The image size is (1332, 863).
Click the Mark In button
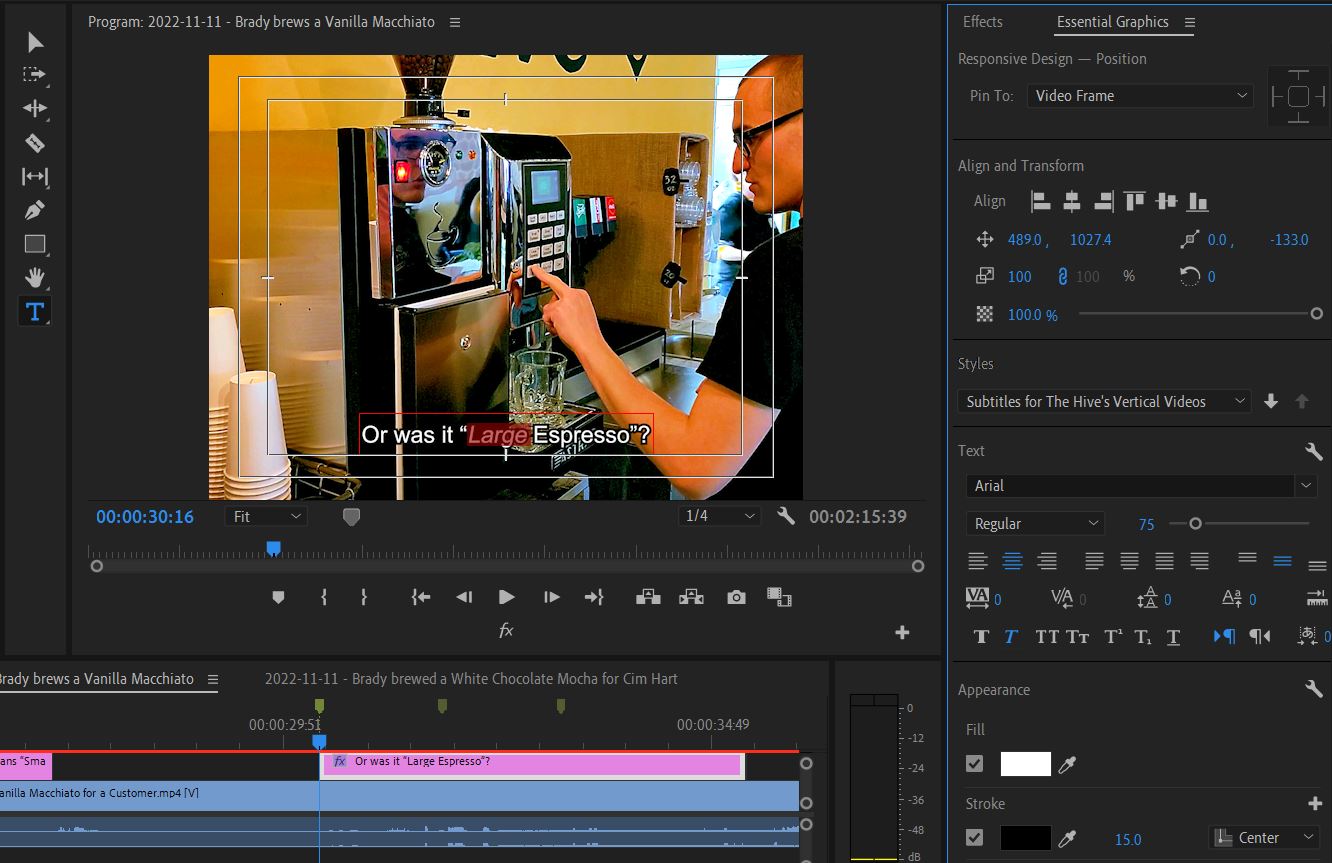click(324, 597)
